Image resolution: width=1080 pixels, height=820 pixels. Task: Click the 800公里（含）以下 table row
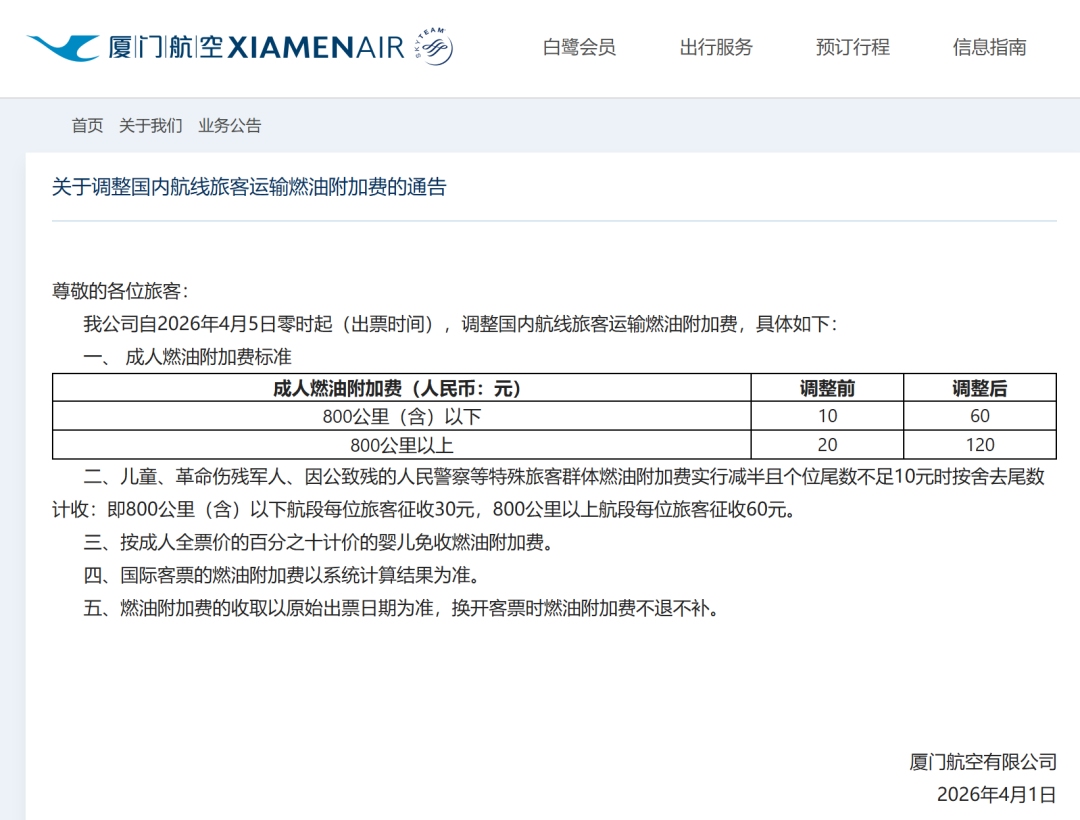point(400,416)
